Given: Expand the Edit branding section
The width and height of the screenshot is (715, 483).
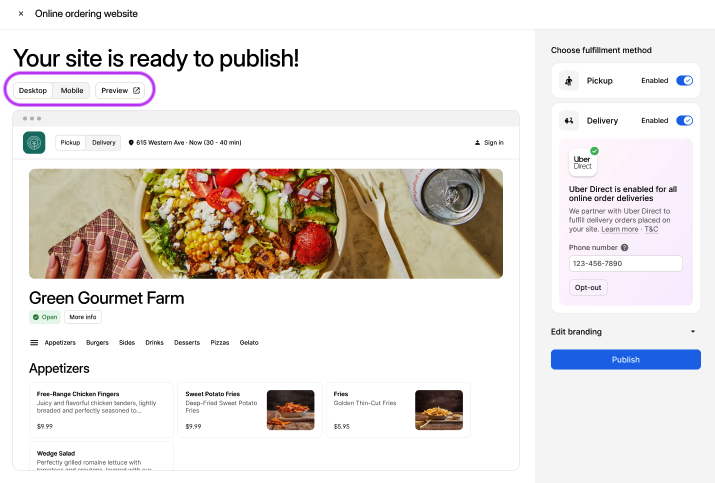Looking at the screenshot, I should 693,332.
